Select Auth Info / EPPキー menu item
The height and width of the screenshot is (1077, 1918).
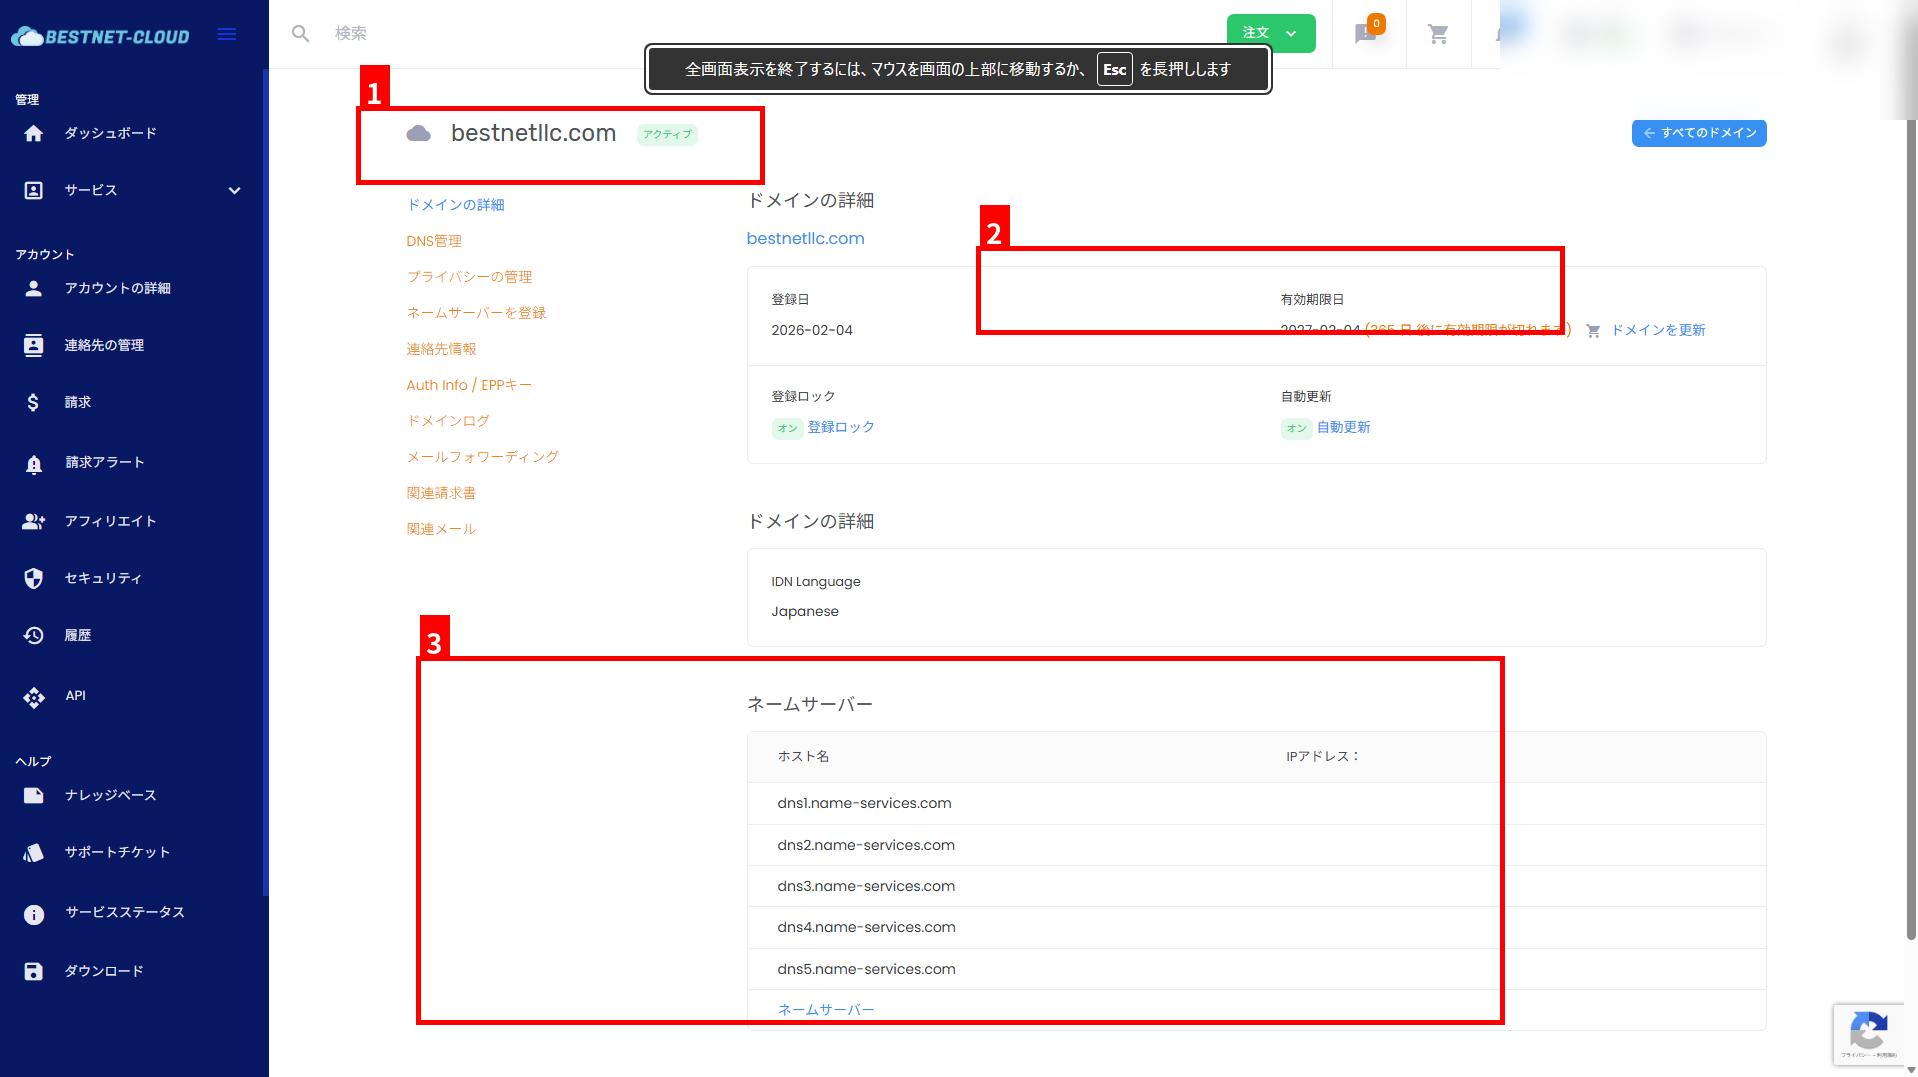point(468,385)
